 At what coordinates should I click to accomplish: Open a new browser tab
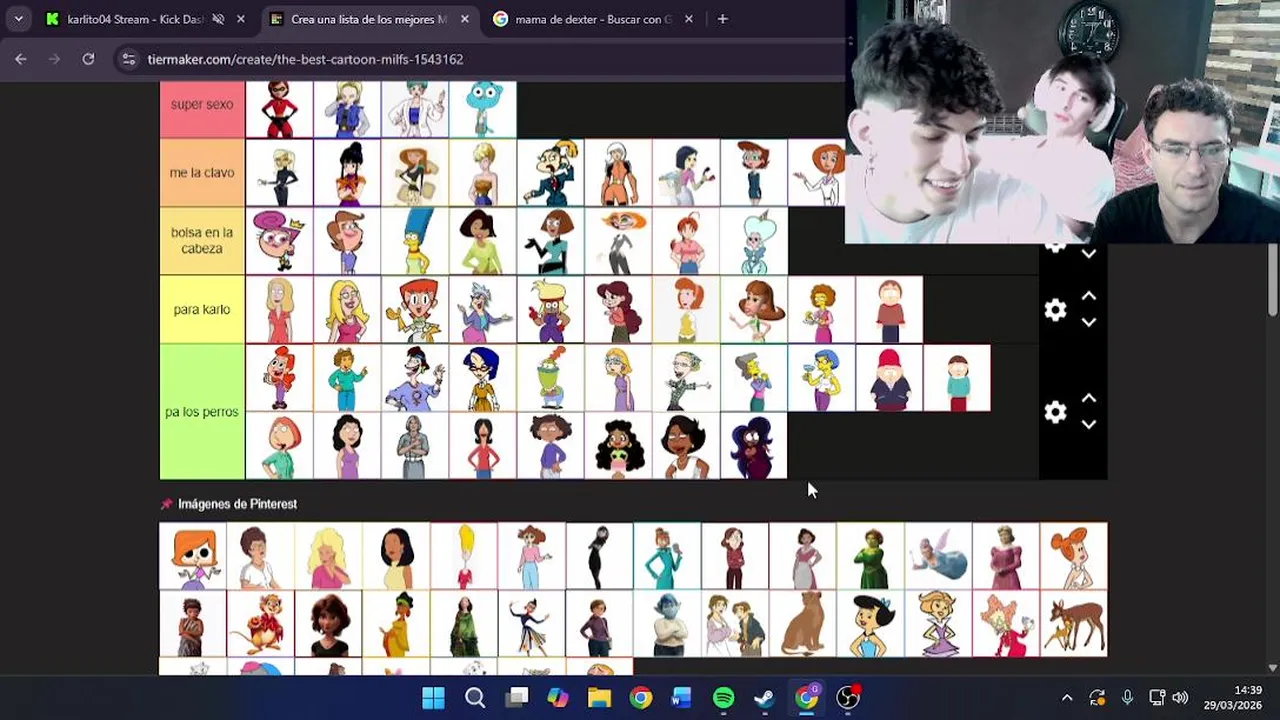722,19
